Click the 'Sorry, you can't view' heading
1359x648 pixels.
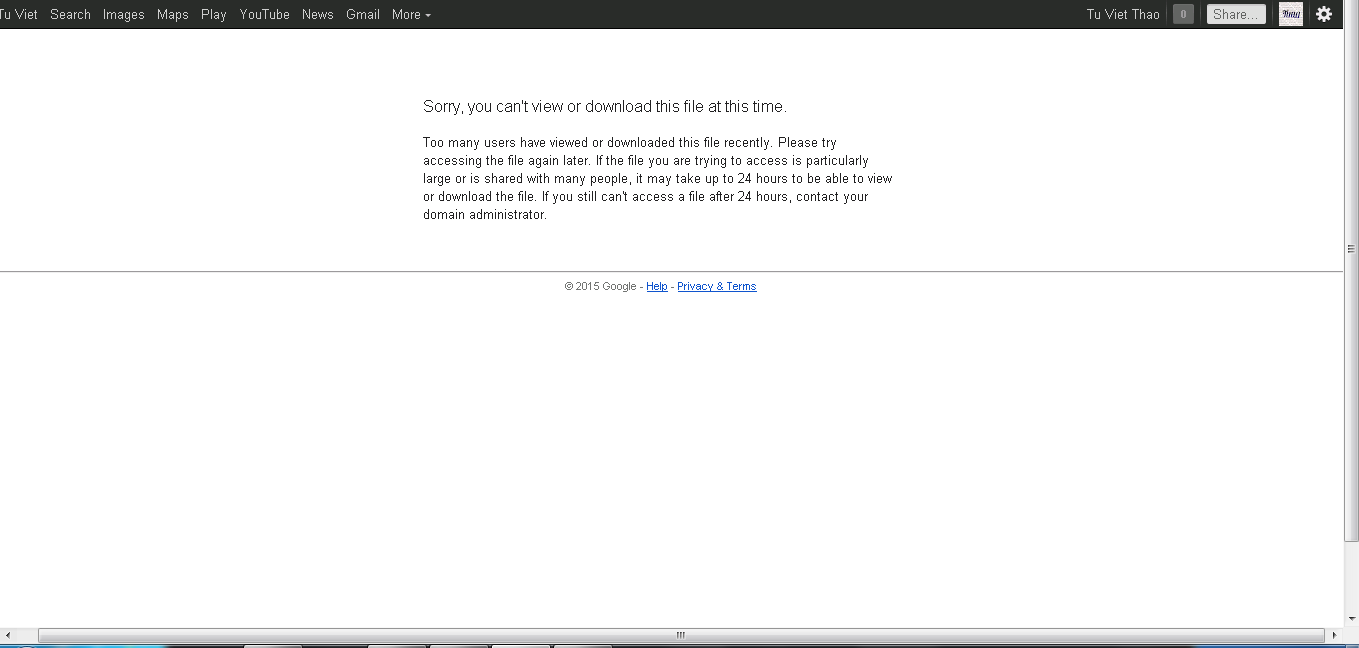(605, 107)
